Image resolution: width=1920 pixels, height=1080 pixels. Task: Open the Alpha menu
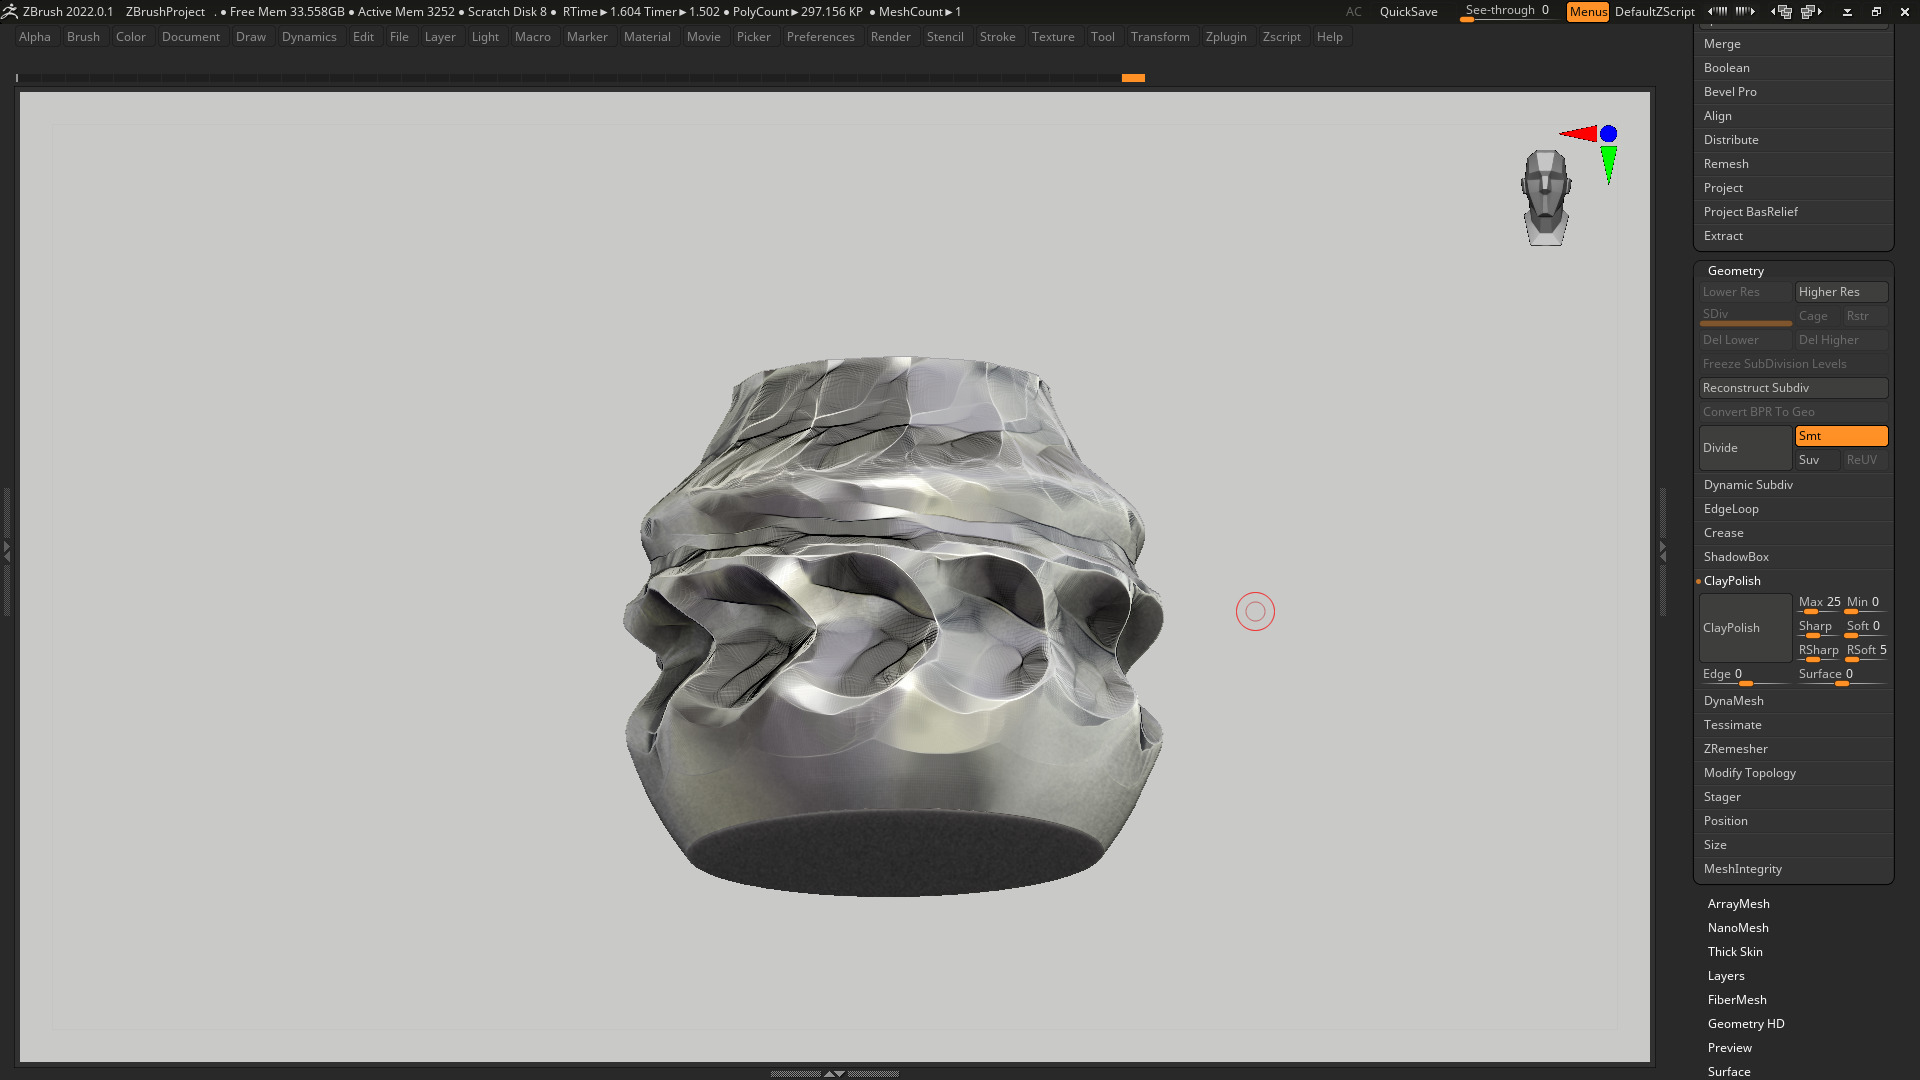tap(35, 37)
